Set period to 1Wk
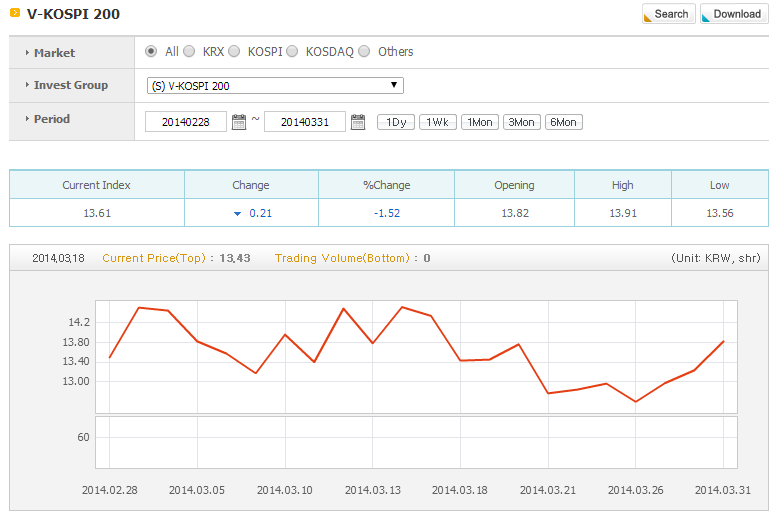Image resolution: width=777 pixels, height=518 pixels. (438, 122)
